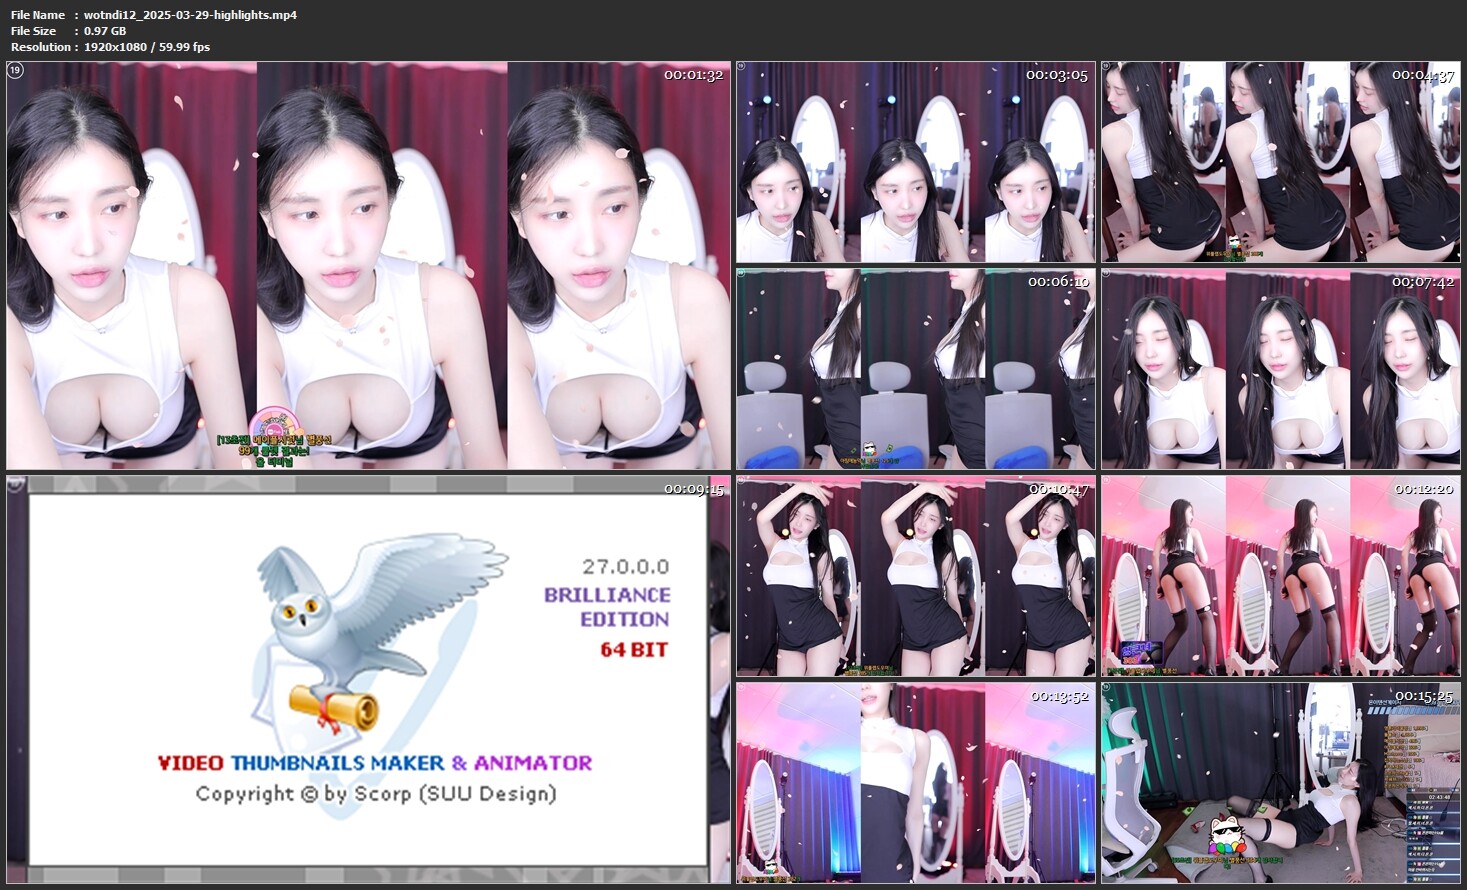The width and height of the screenshot is (1467, 890).
Task: Open the thumbnail timestamped 00:01:32
Action: pos(368,265)
